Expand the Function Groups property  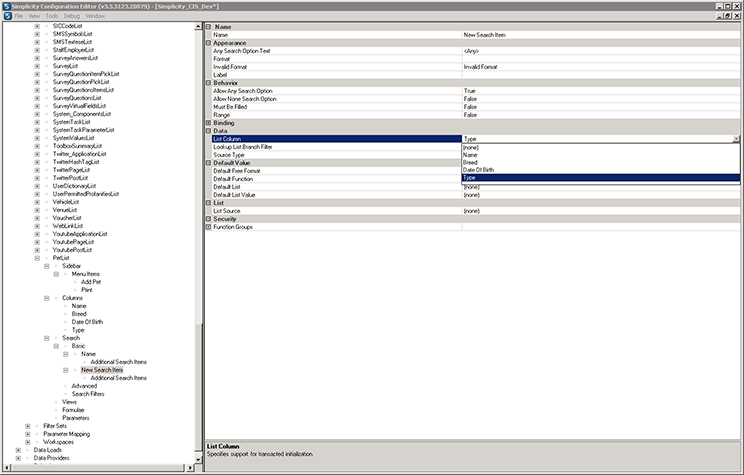[x=208, y=227]
